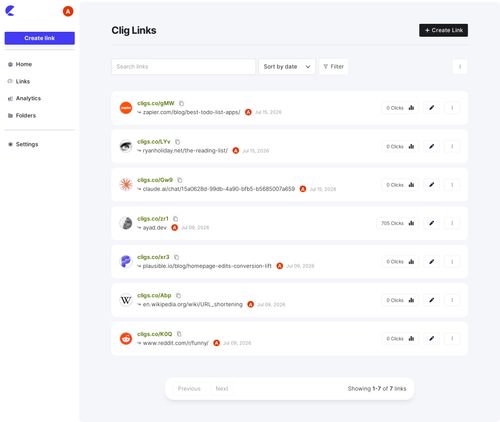
Task: Go to the Next page of links
Action: point(222,389)
